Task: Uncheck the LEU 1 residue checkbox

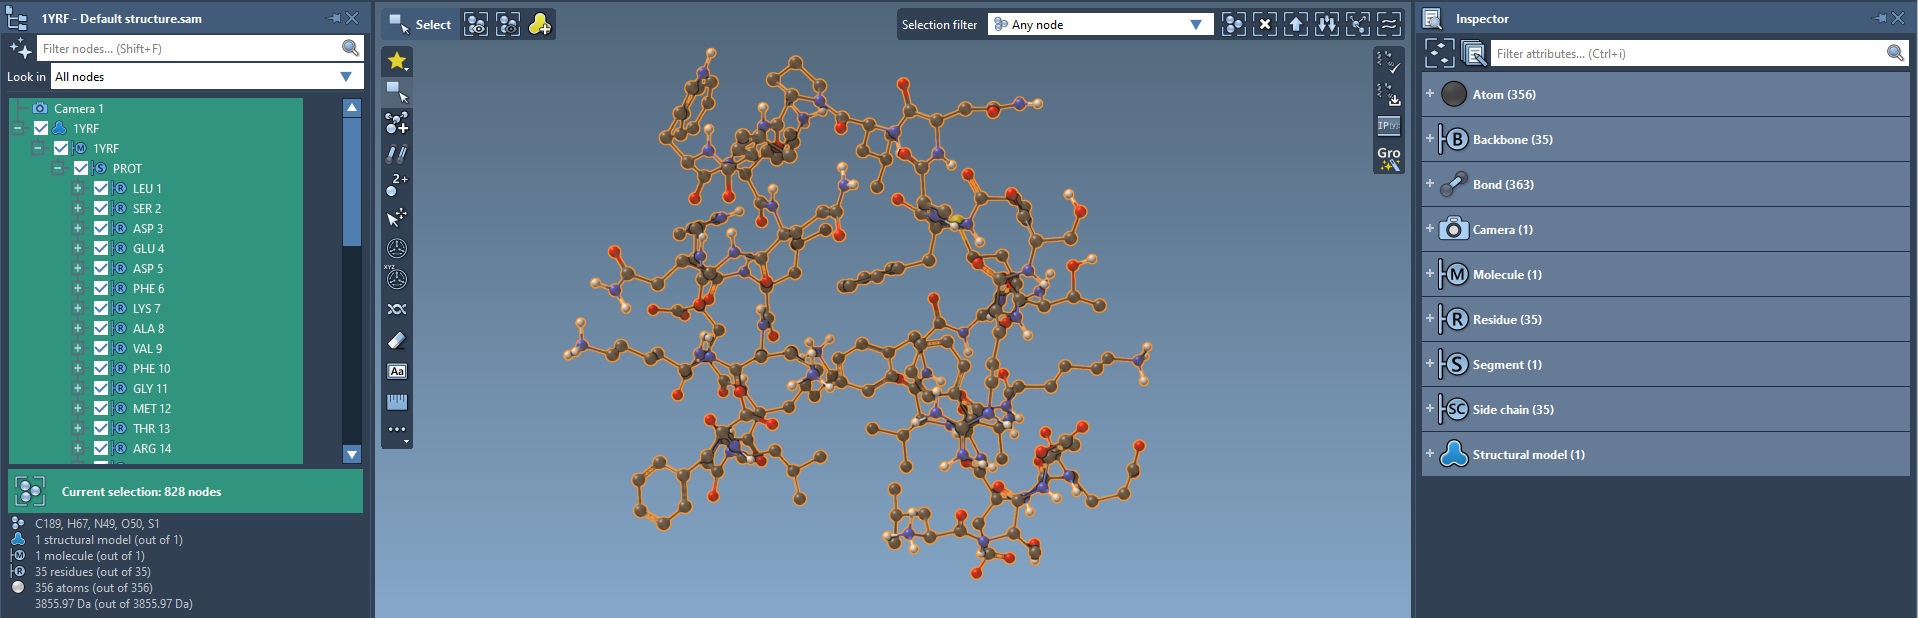Action: tap(101, 189)
